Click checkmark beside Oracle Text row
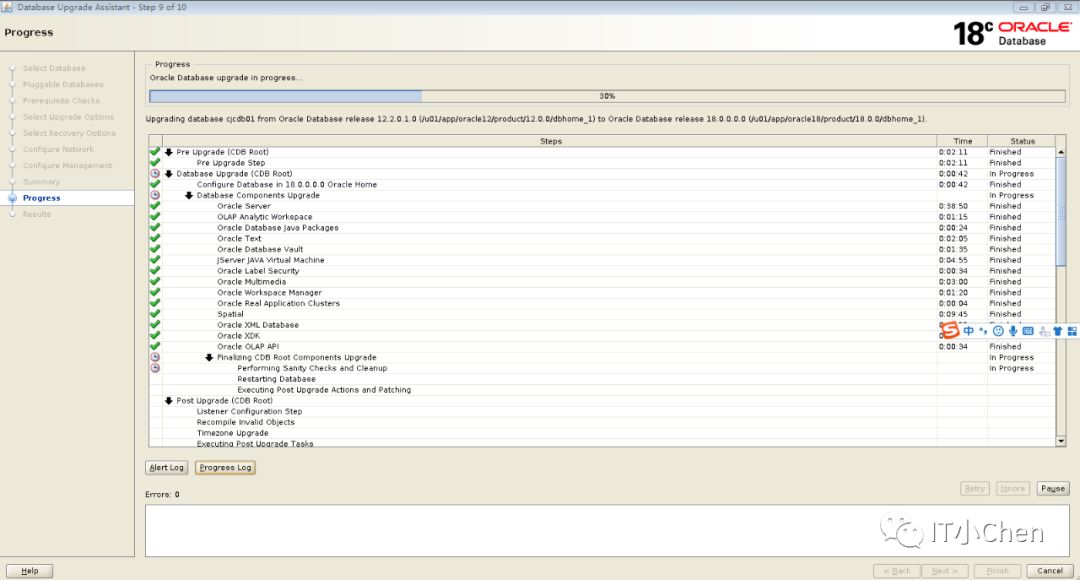The width and height of the screenshot is (1080, 580). point(155,238)
